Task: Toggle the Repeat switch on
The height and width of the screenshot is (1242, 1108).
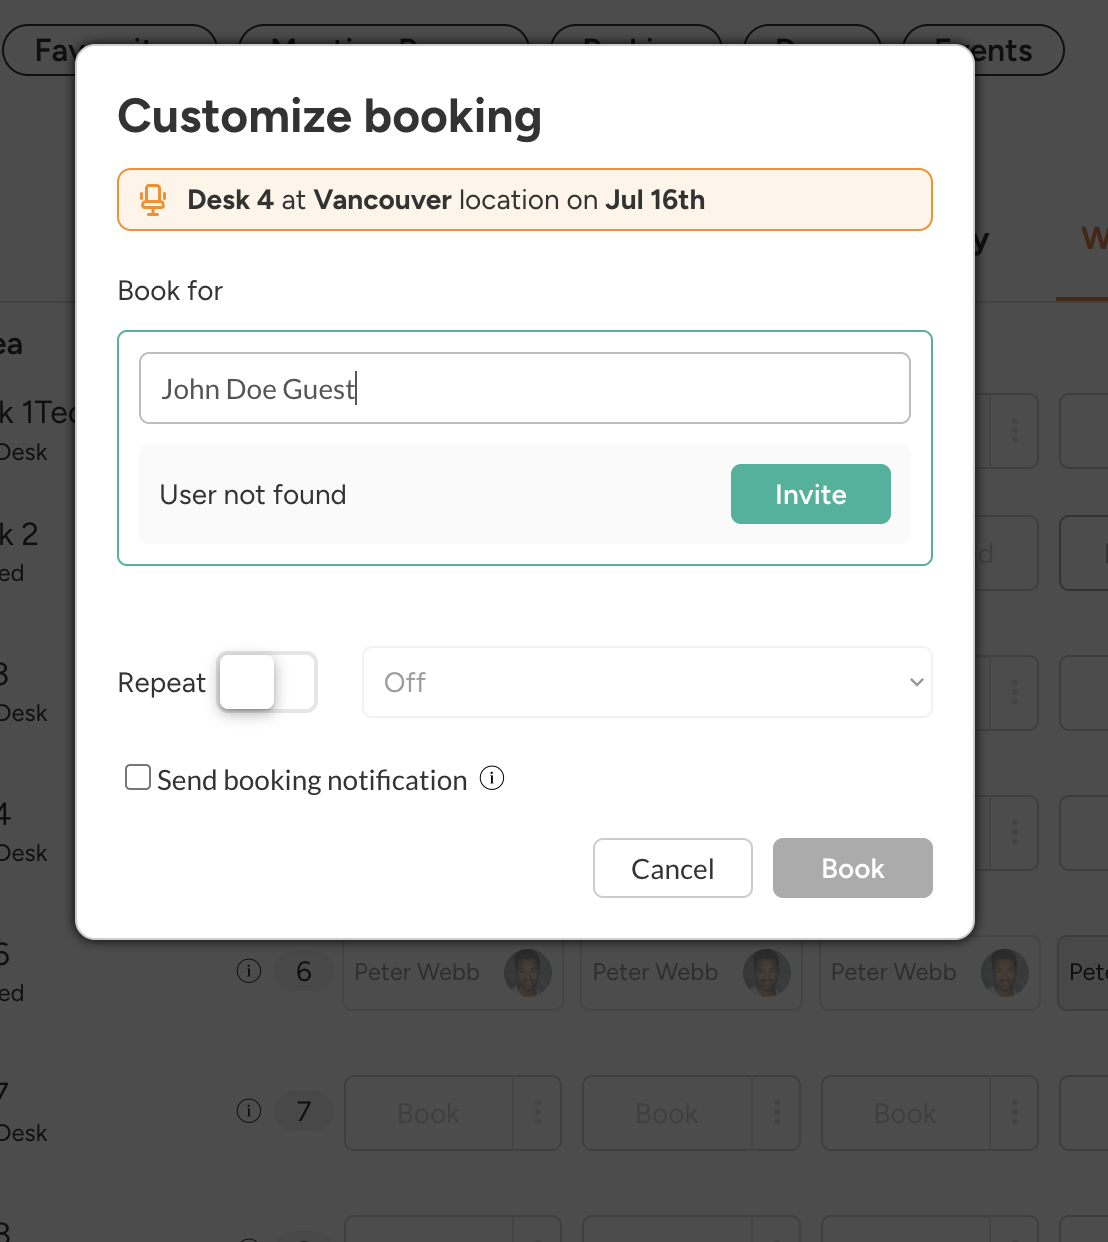Action: (x=268, y=682)
